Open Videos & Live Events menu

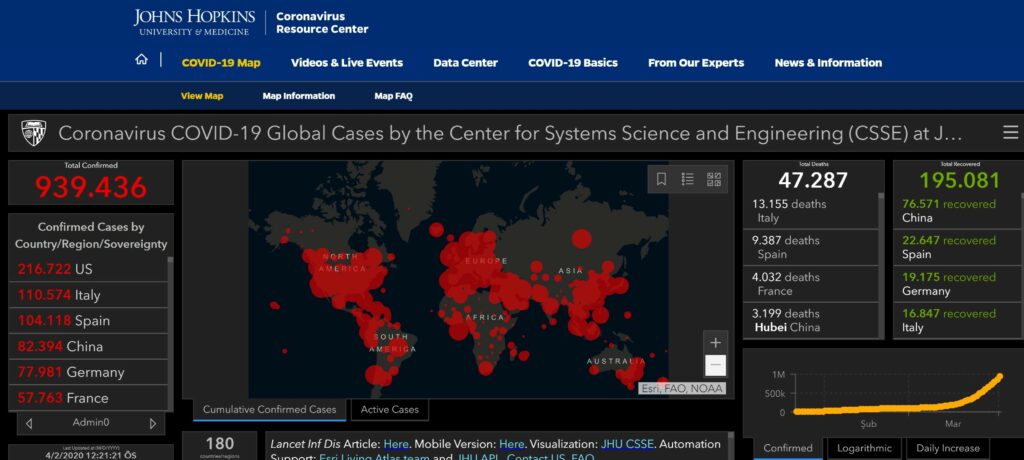pyautogui.click(x=347, y=63)
